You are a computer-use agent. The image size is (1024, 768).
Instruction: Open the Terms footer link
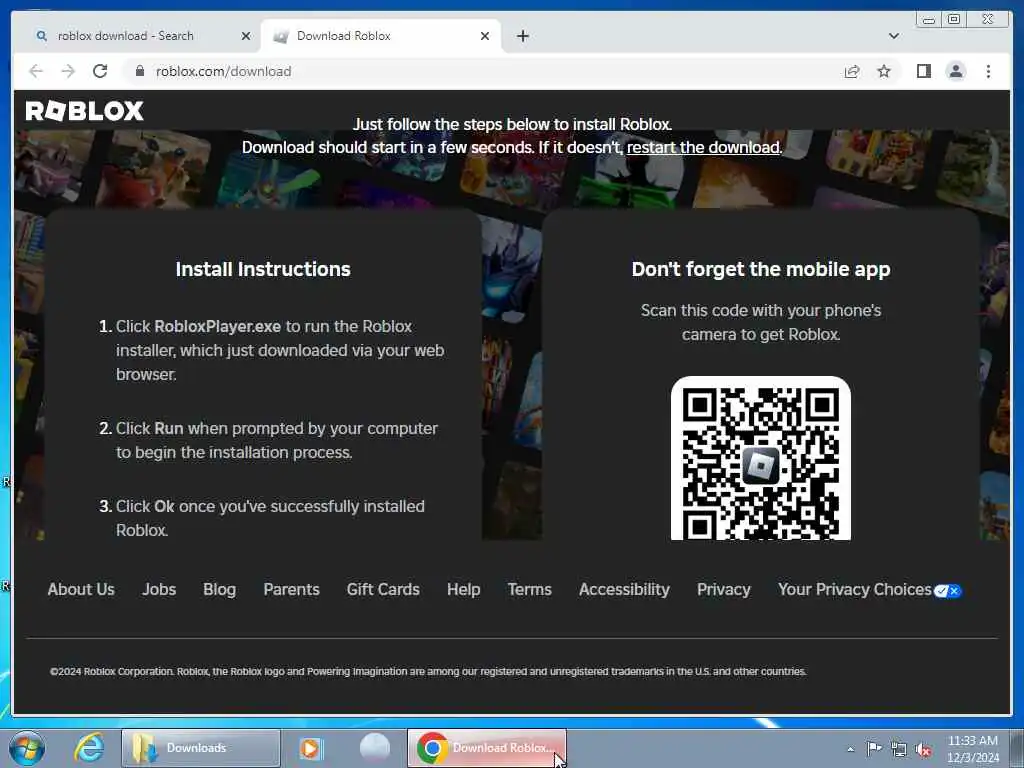530,590
